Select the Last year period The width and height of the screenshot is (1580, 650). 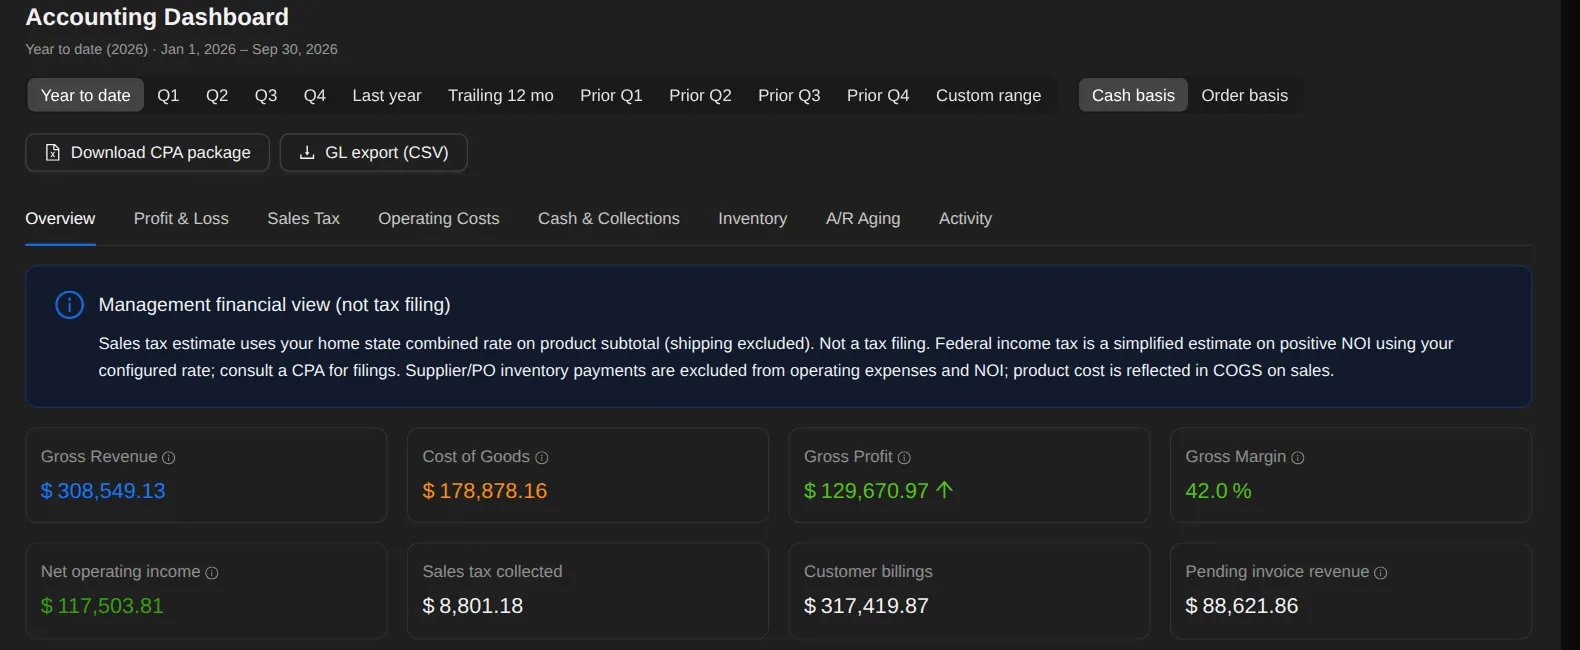coord(387,95)
